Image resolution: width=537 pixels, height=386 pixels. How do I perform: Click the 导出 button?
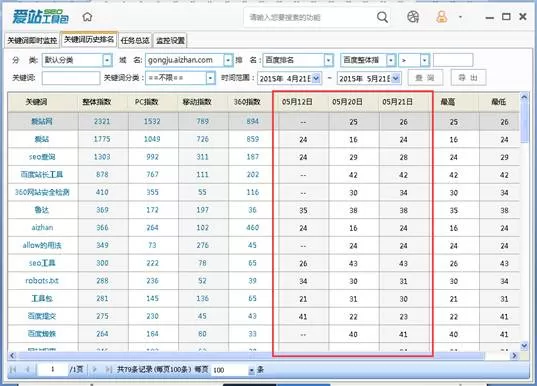pos(468,78)
